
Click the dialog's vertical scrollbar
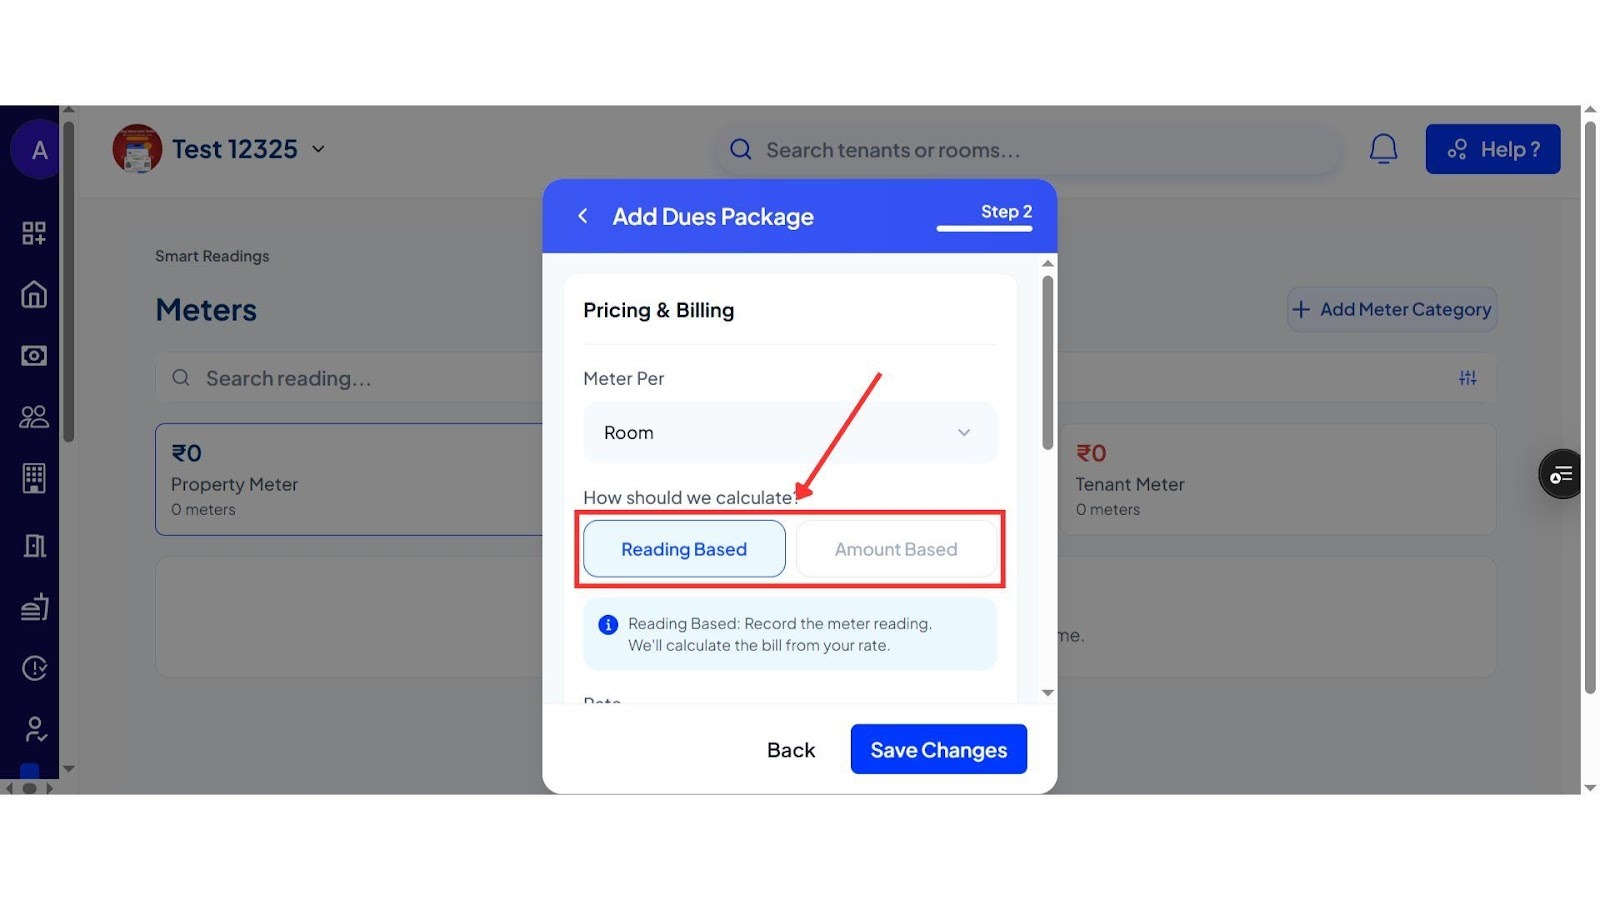[x=1047, y=363]
